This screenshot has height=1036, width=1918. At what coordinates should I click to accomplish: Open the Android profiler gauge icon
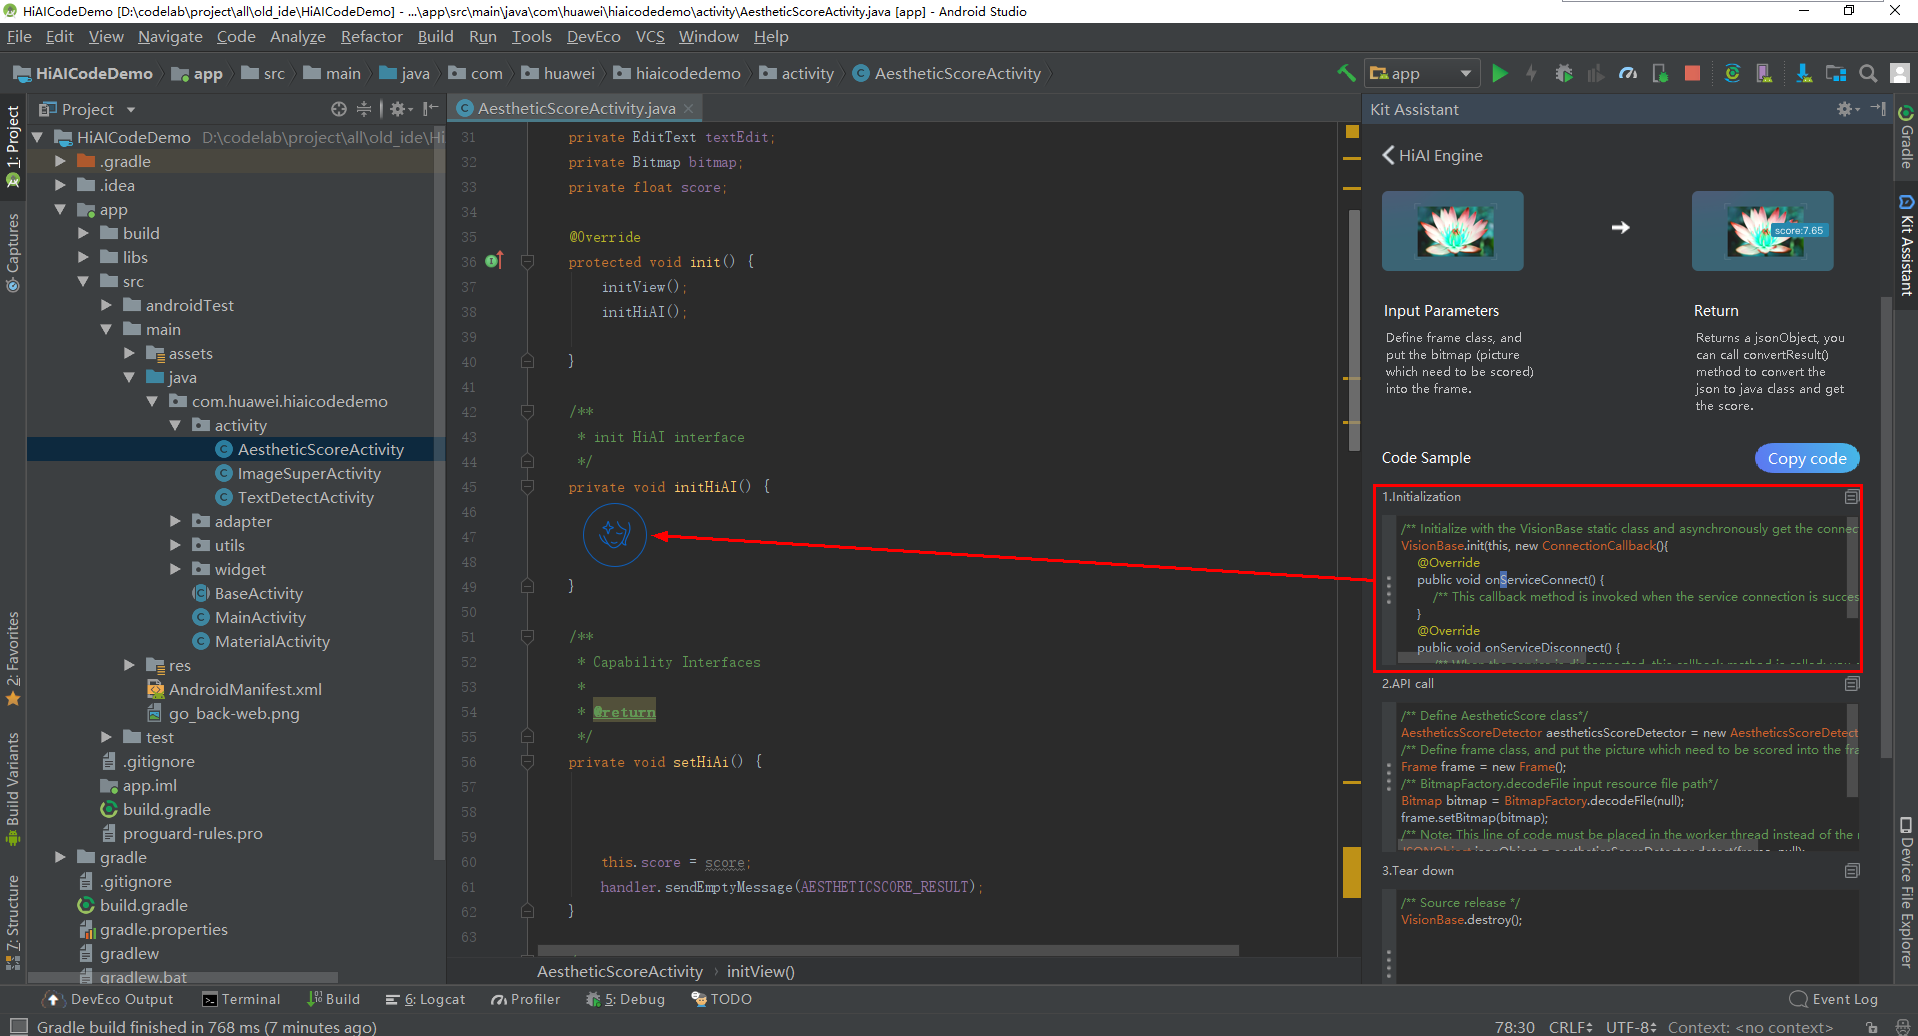(1628, 73)
